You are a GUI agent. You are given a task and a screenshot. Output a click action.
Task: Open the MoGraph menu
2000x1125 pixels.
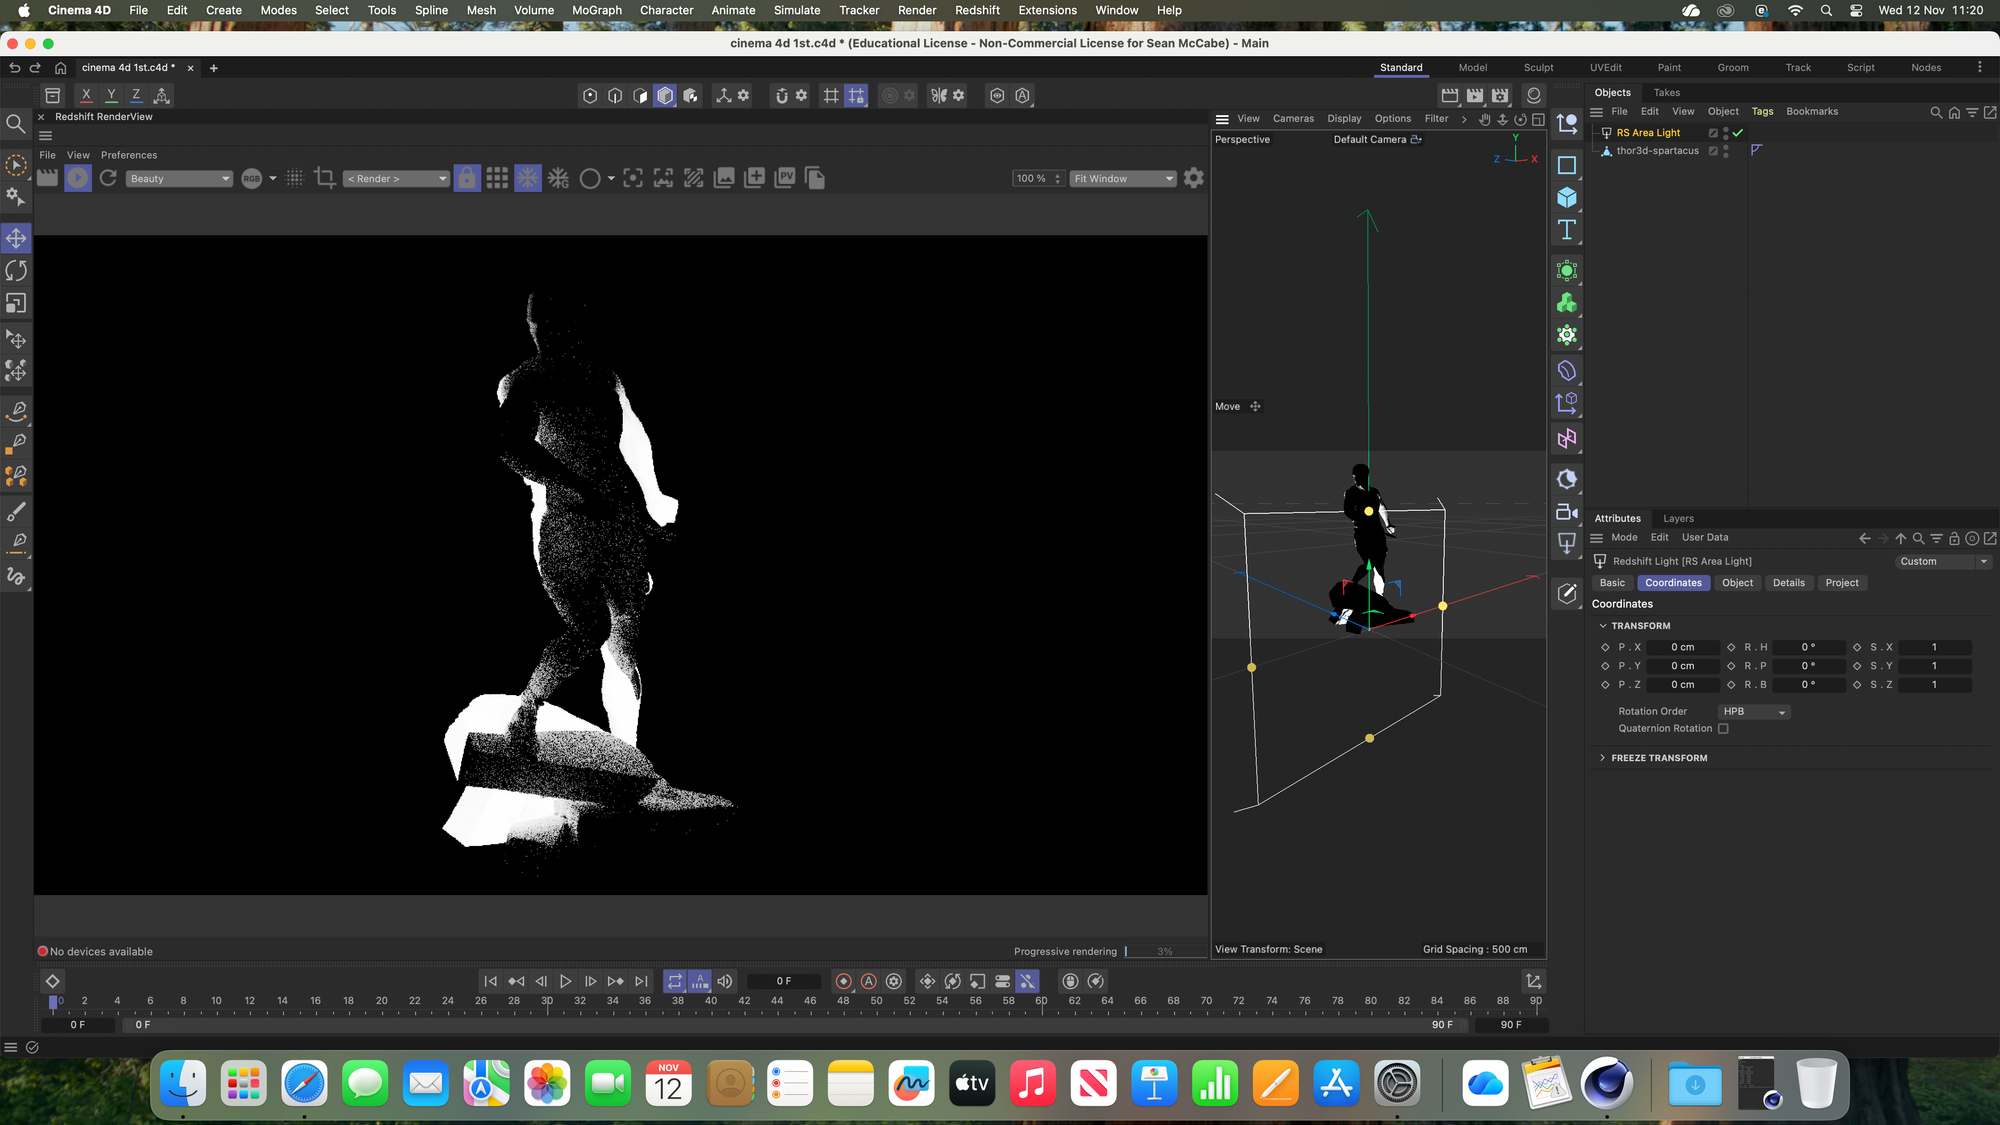pyautogui.click(x=596, y=10)
